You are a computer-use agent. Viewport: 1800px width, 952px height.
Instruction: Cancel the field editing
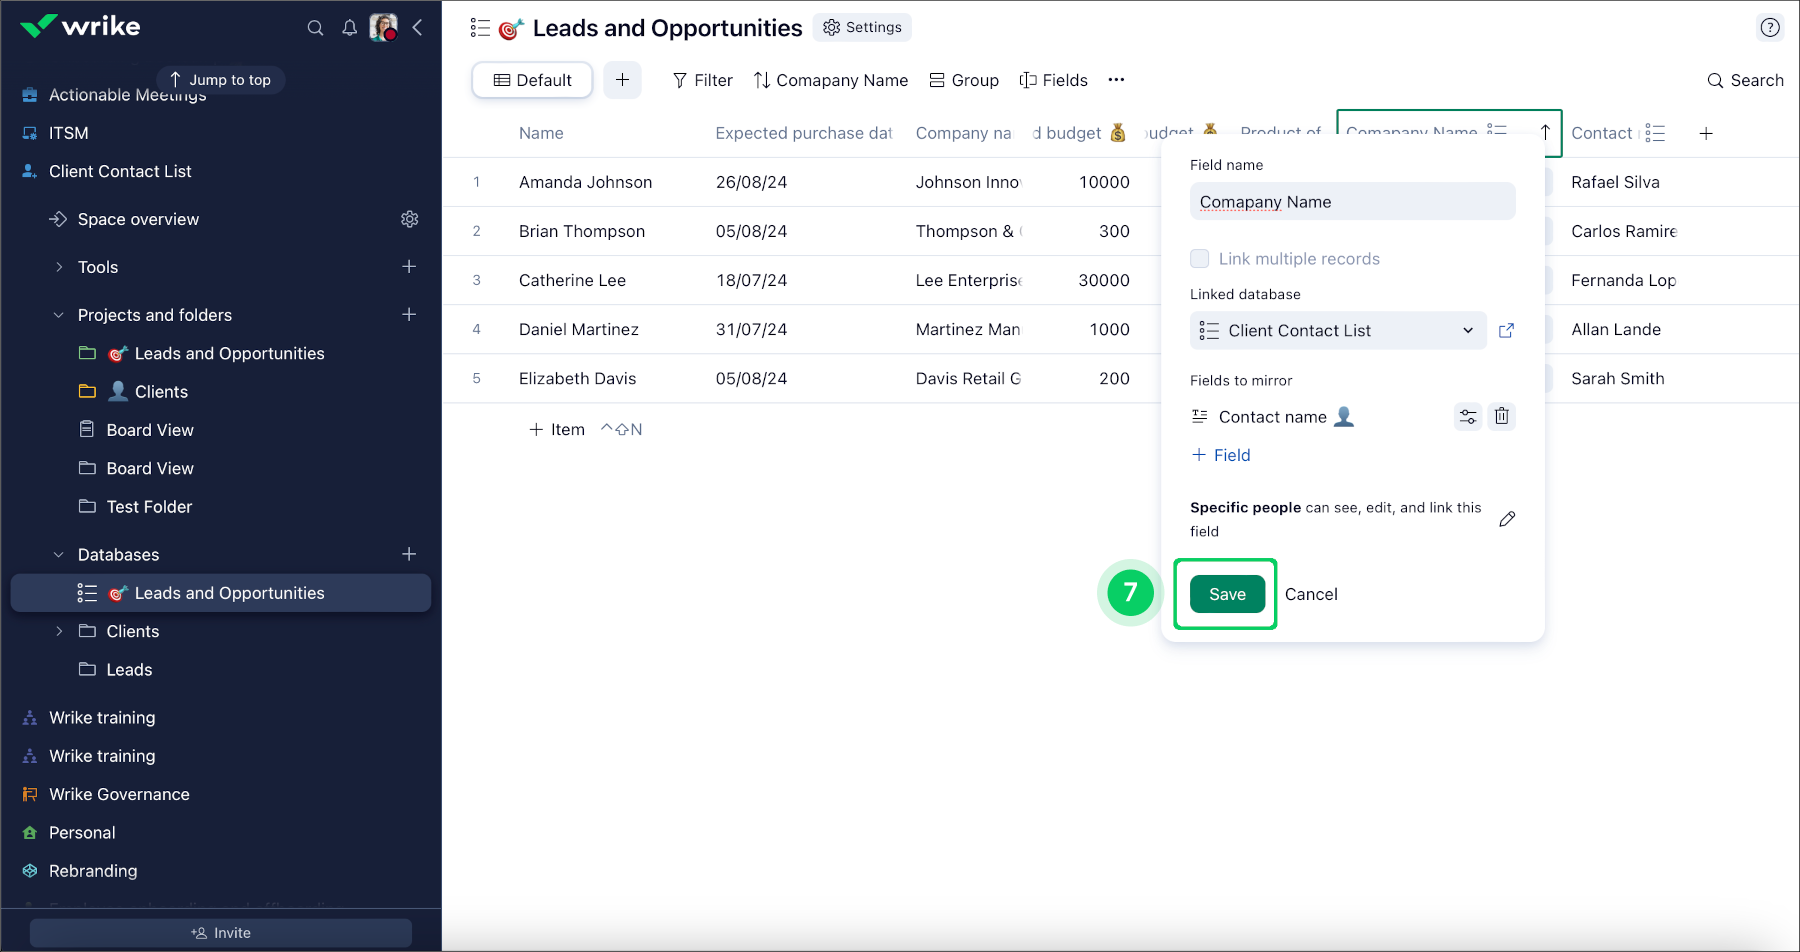pyautogui.click(x=1310, y=594)
